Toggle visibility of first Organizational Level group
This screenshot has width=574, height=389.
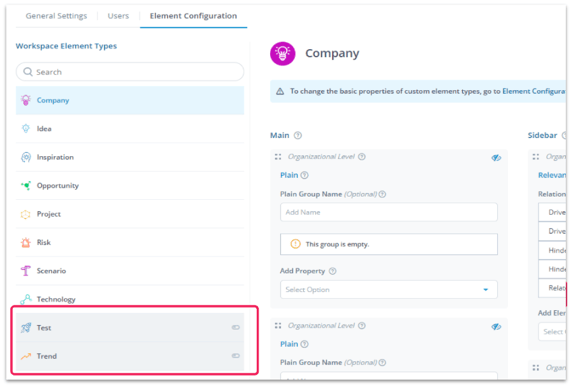496,158
